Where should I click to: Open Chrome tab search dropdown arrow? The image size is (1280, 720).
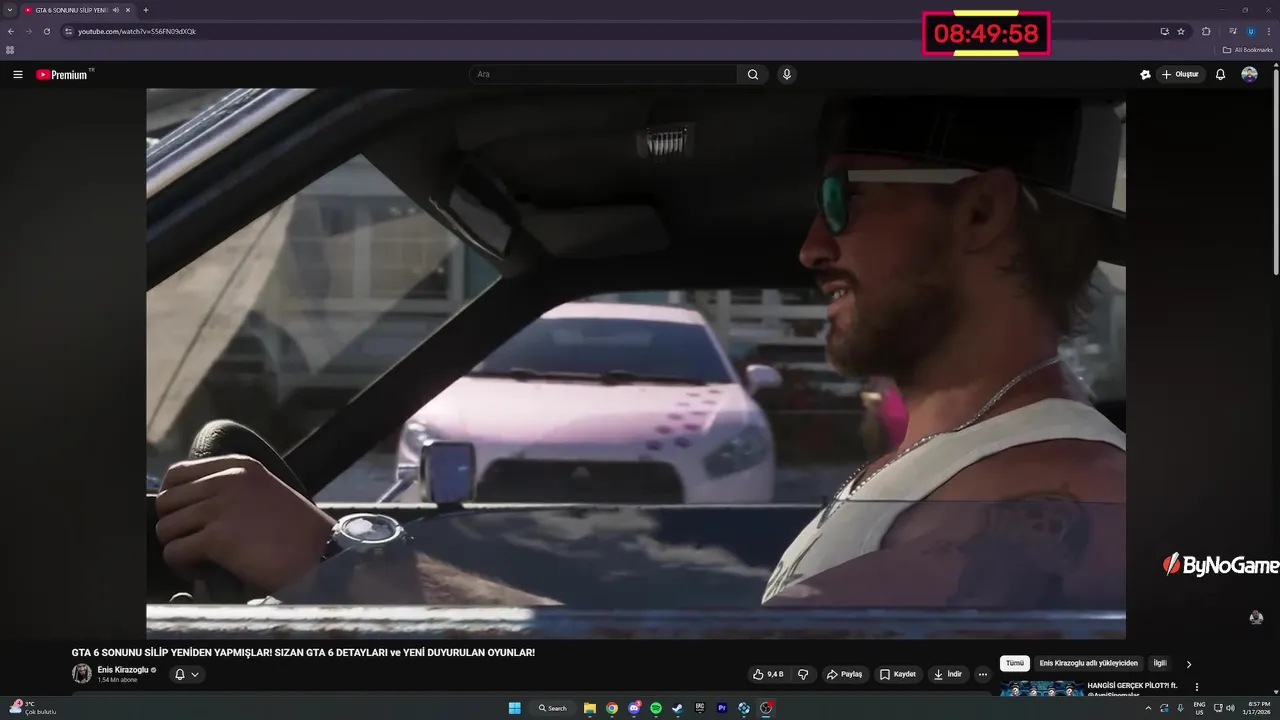click(9, 10)
